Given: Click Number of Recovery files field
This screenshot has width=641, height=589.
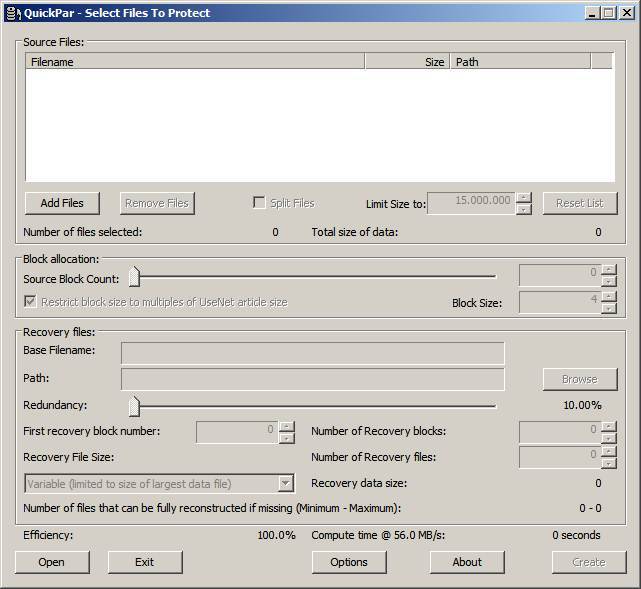Looking at the screenshot, I should click(x=560, y=457).
